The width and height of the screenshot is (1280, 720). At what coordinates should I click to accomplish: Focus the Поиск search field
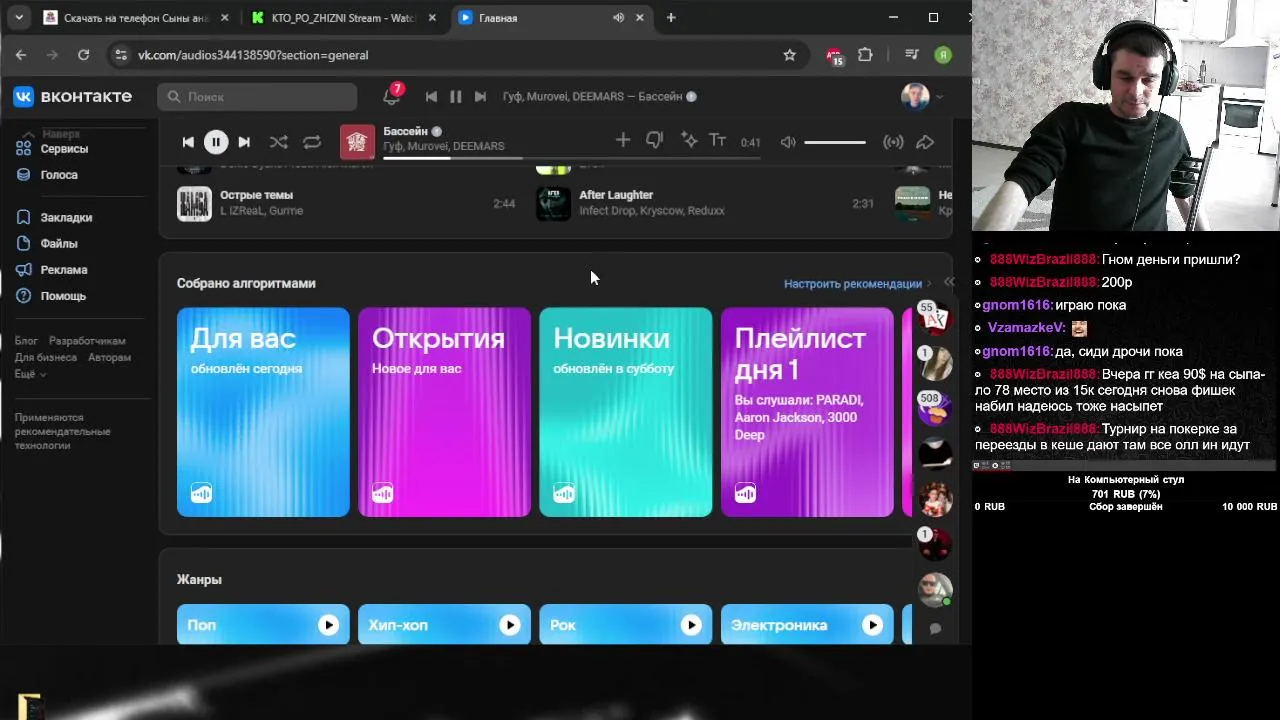click(257, 96)
